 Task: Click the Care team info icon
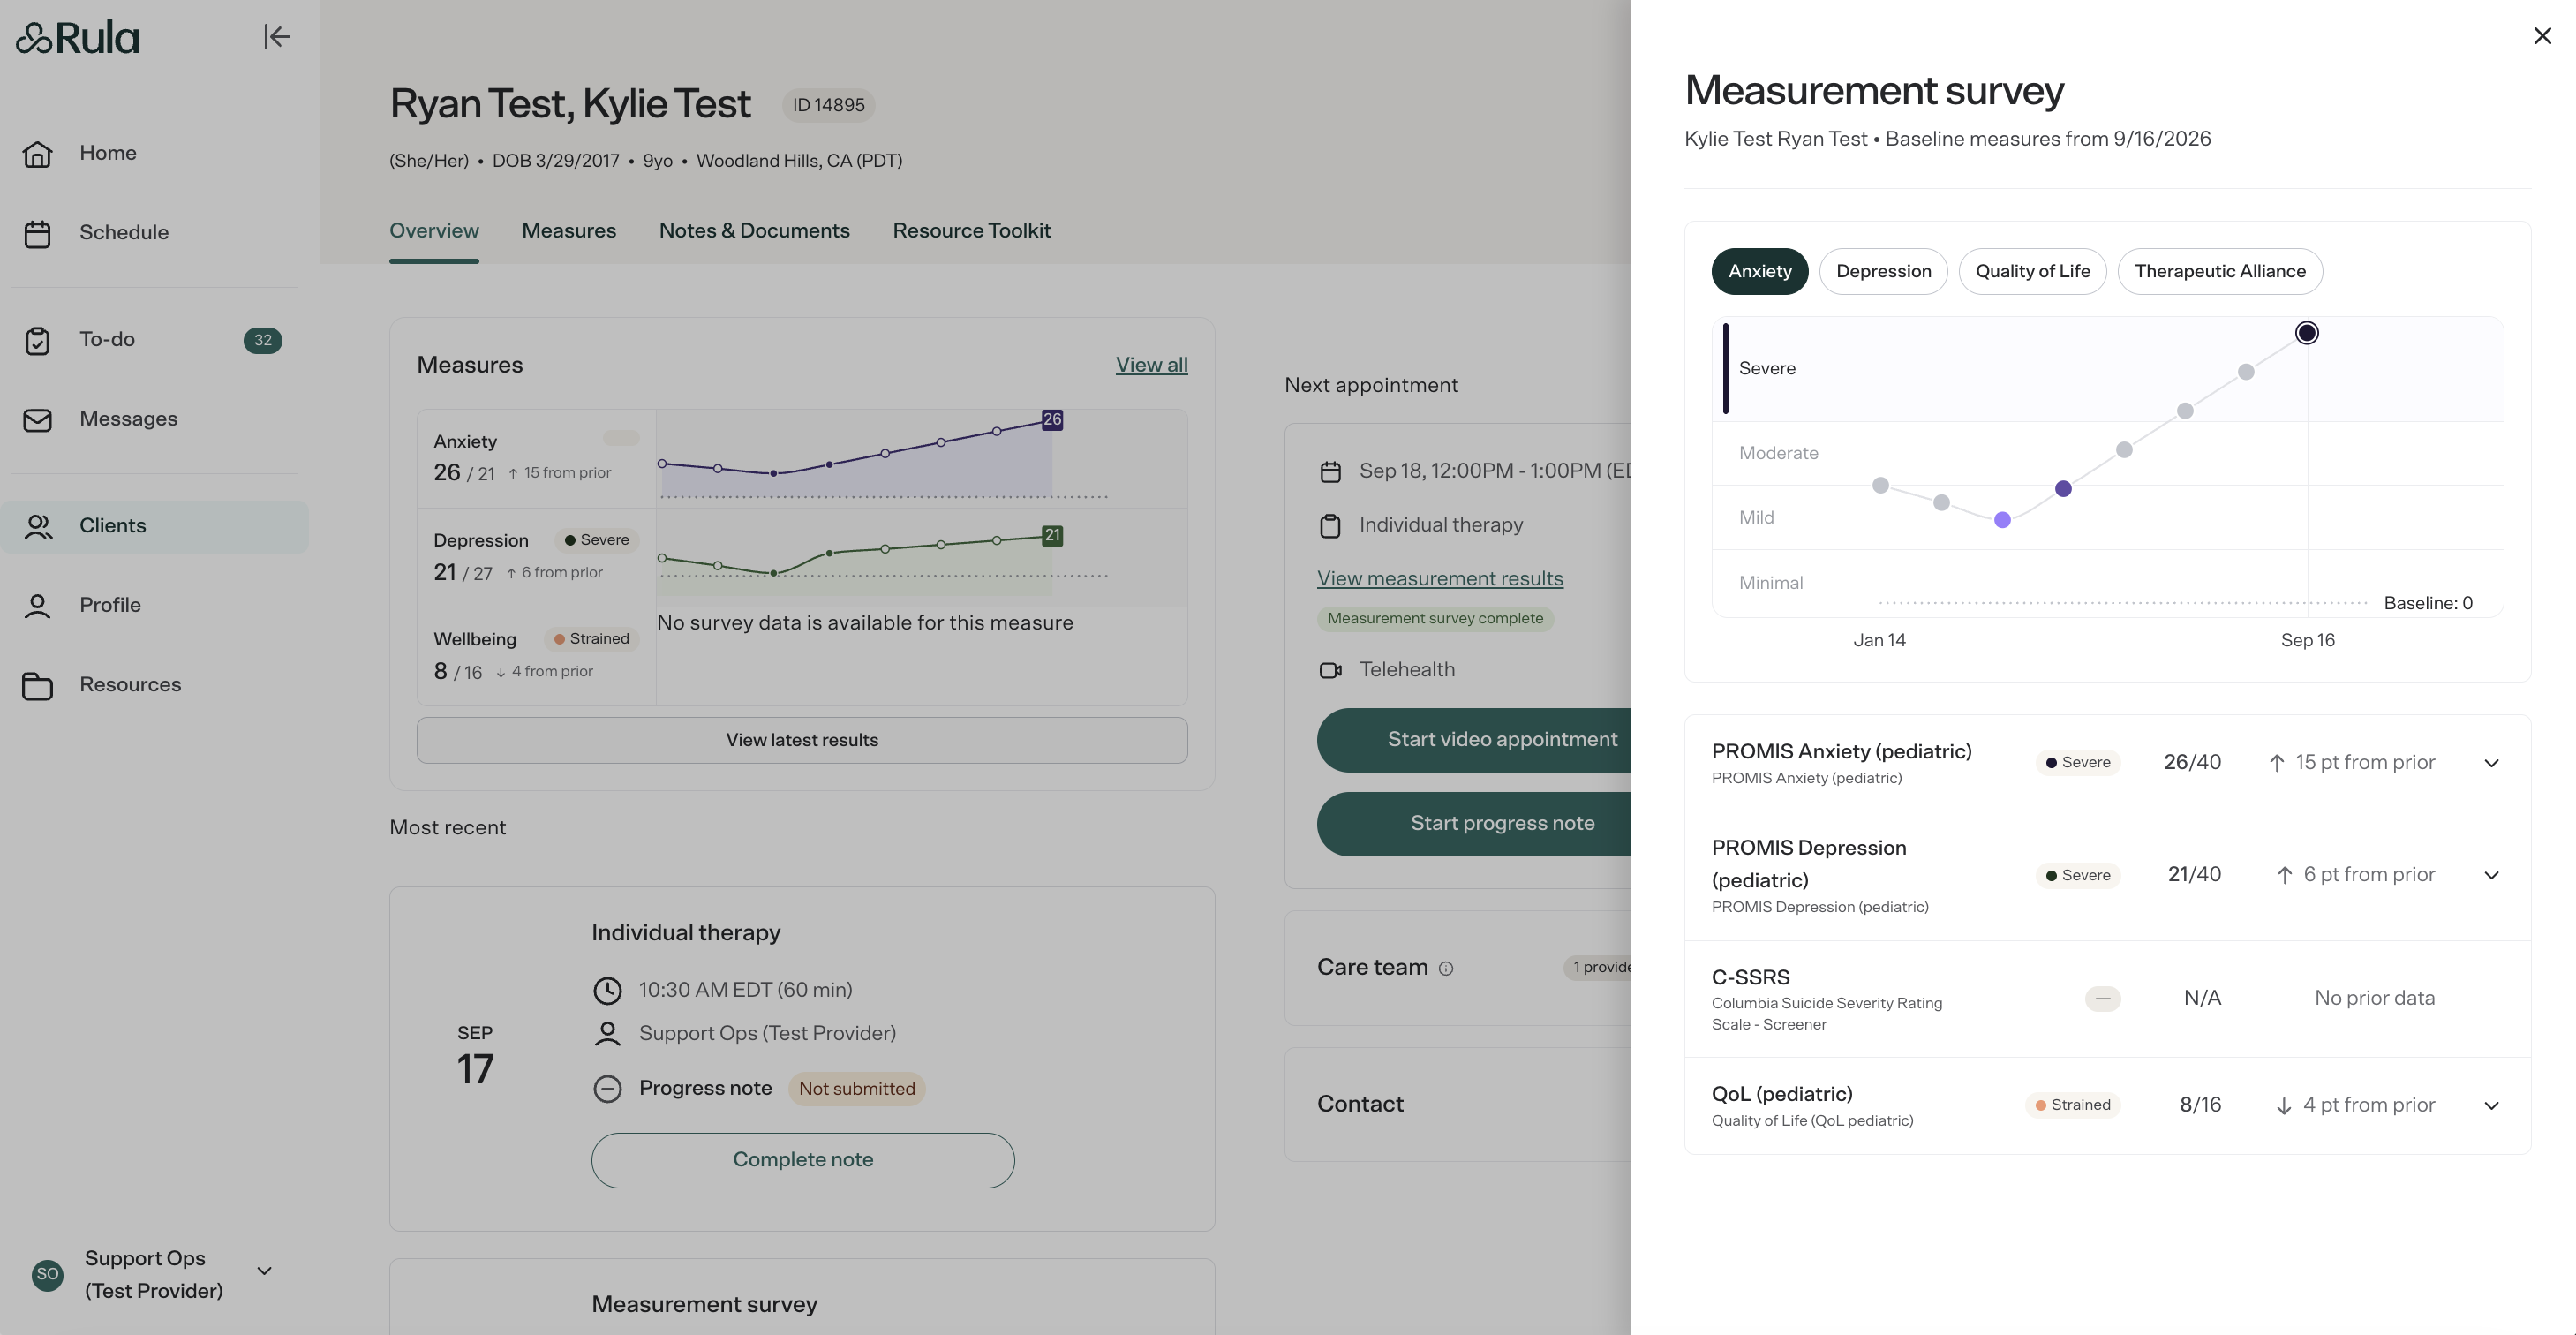[1445, 968]
